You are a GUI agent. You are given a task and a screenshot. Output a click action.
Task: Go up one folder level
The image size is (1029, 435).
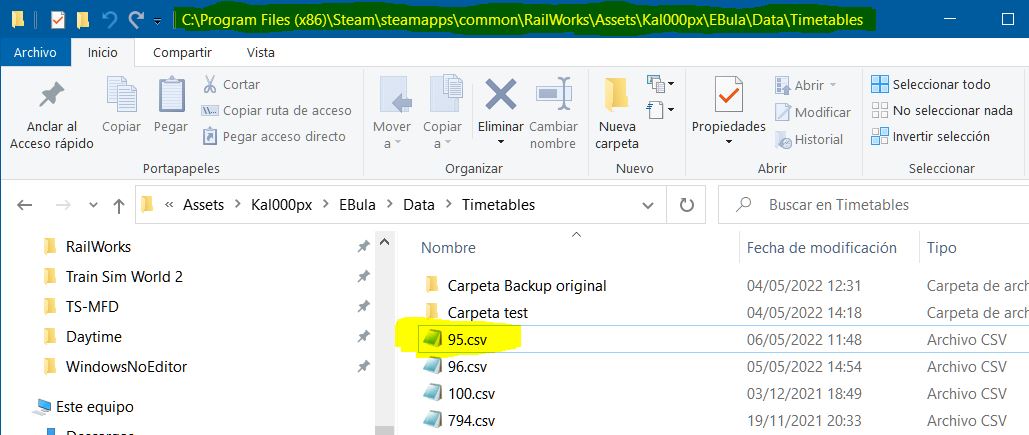pos(119,205)
